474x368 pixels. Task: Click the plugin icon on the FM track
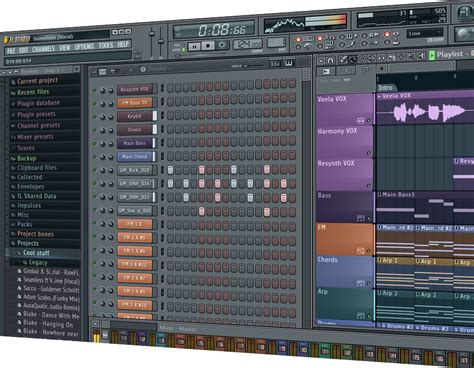(360, 251)
